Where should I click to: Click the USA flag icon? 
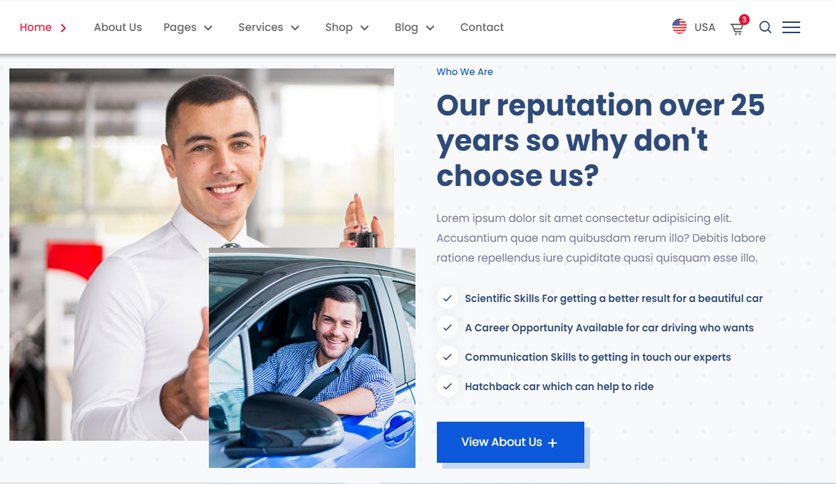coord(679,27)
